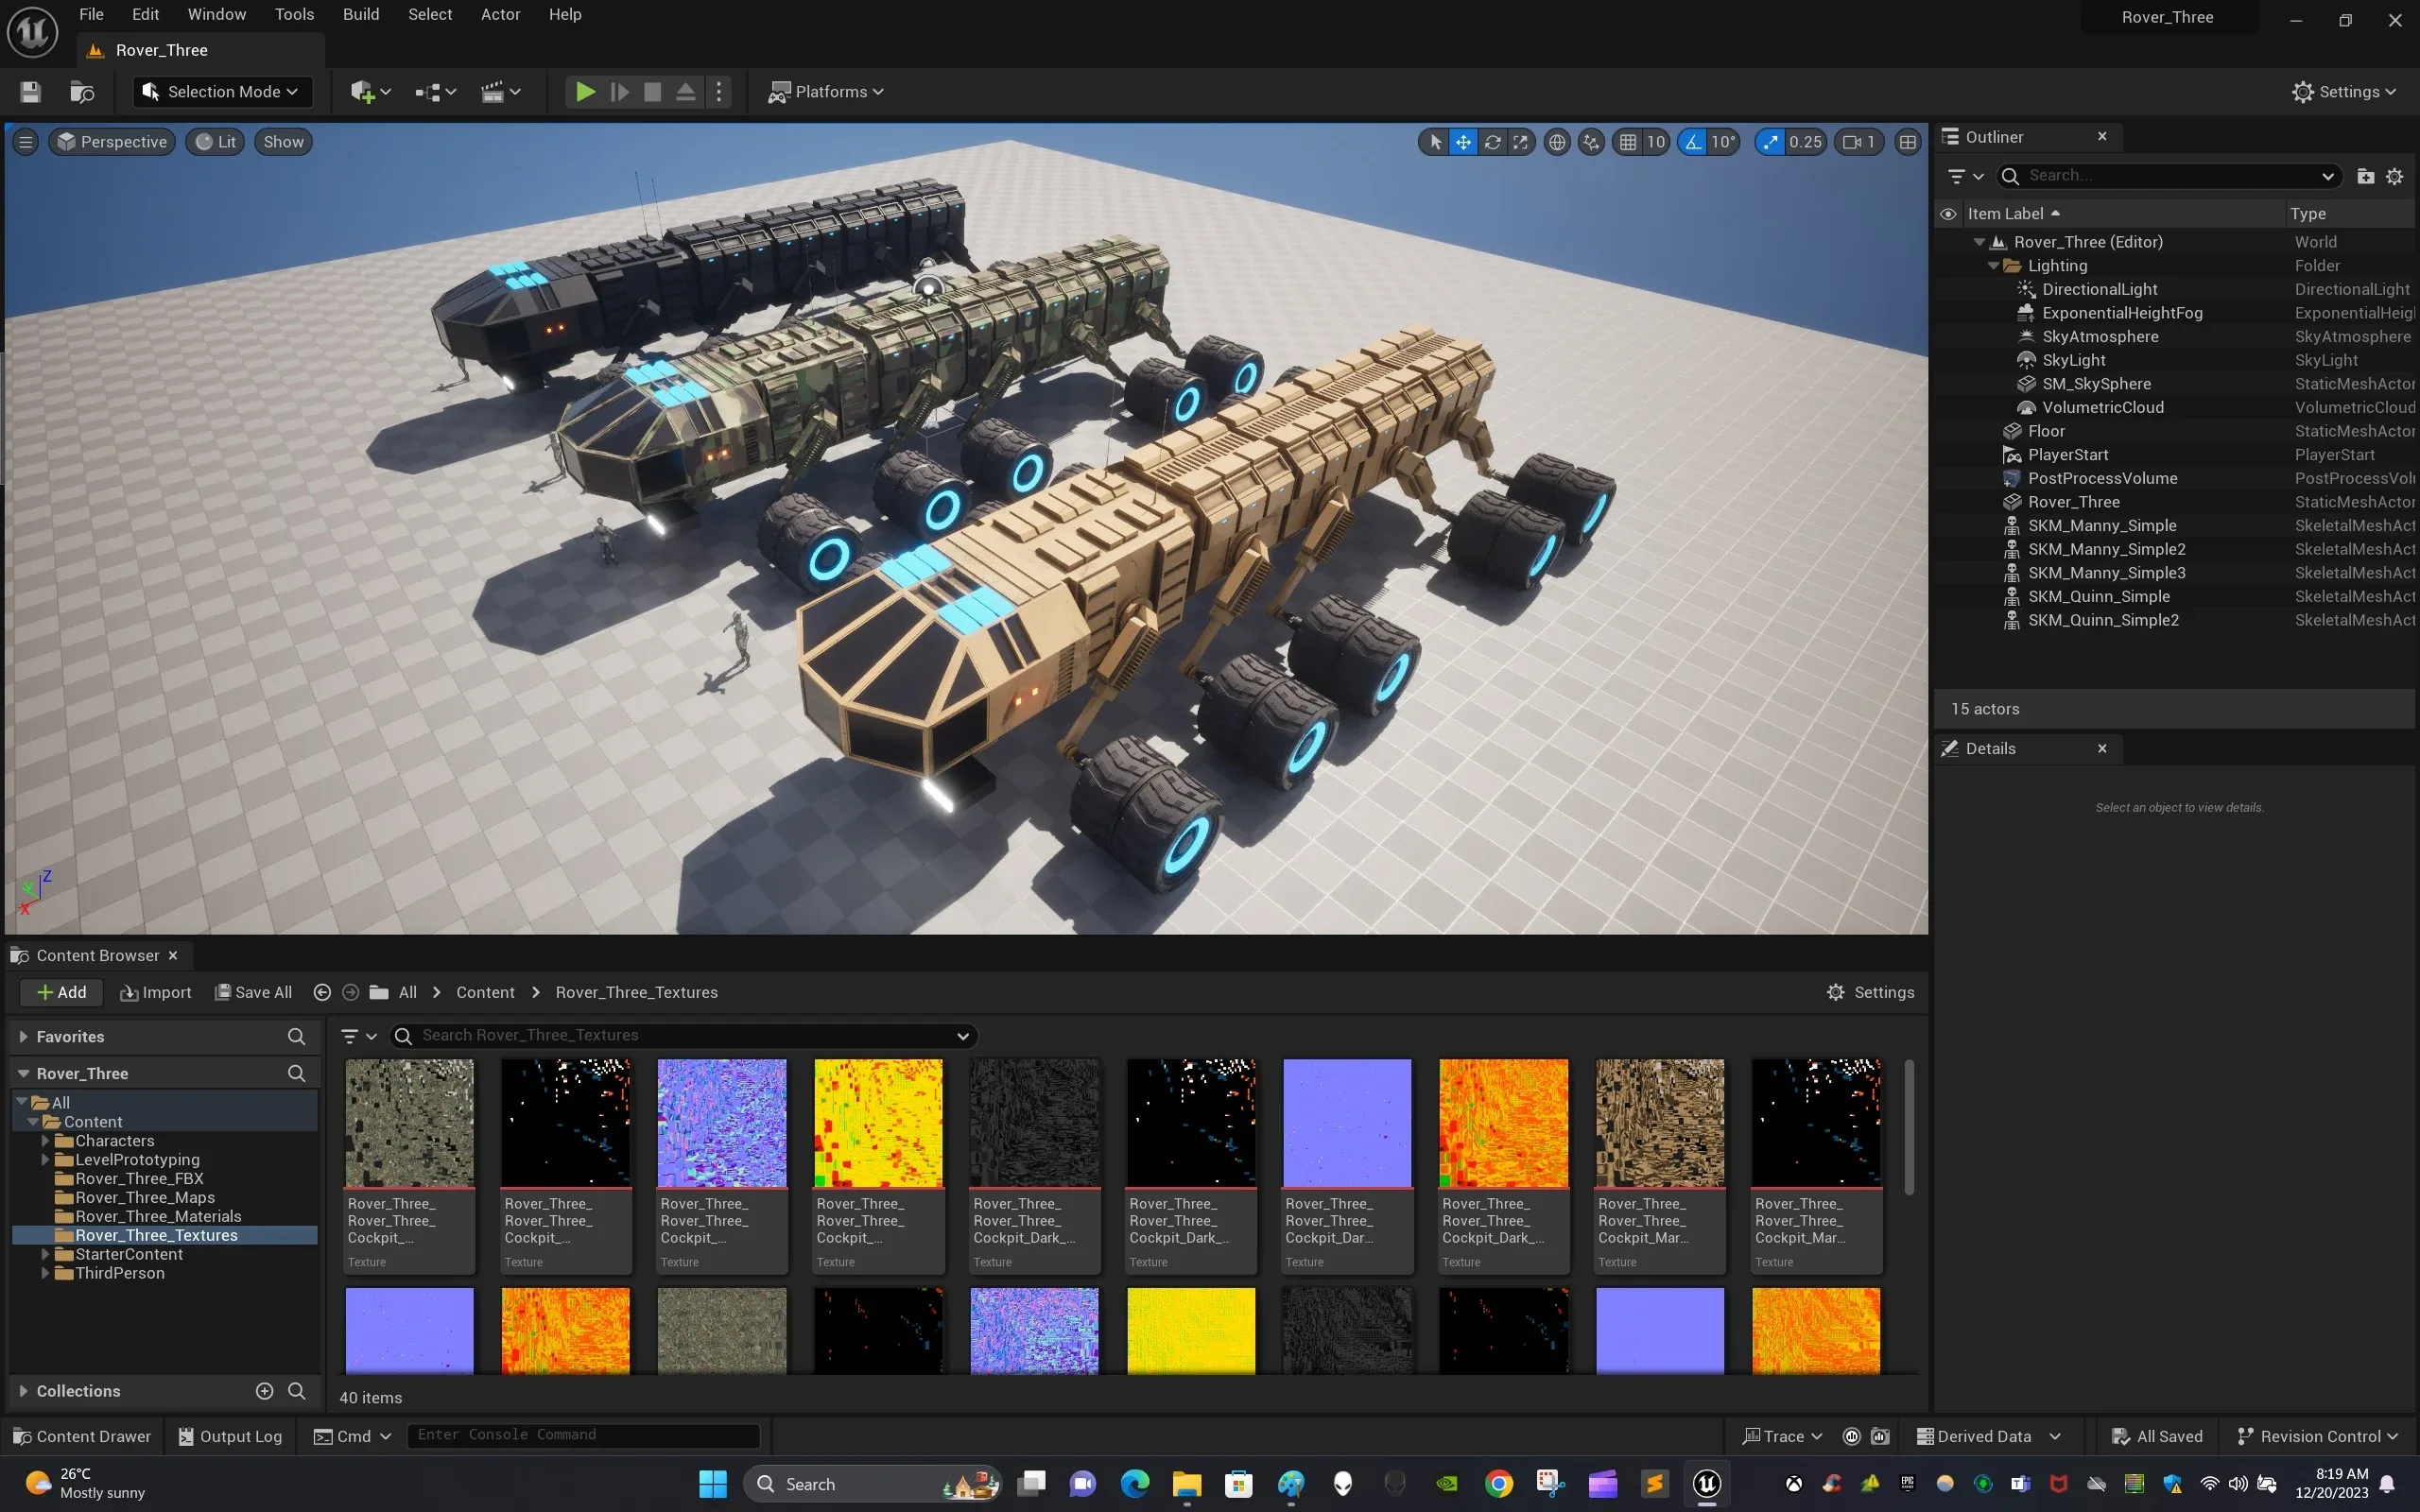Click the green Play button
Screen dimensions: 2420x1512
[x=585, y=92]
